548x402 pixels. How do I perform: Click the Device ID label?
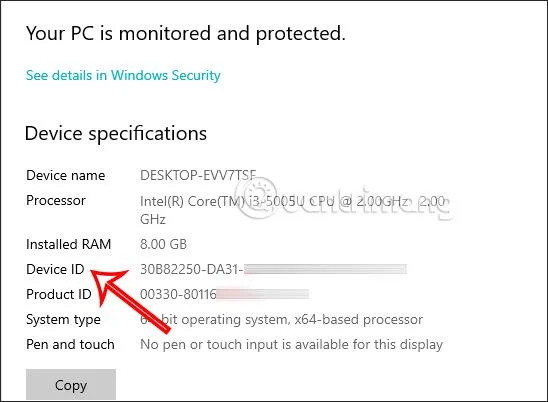point(55,269)
